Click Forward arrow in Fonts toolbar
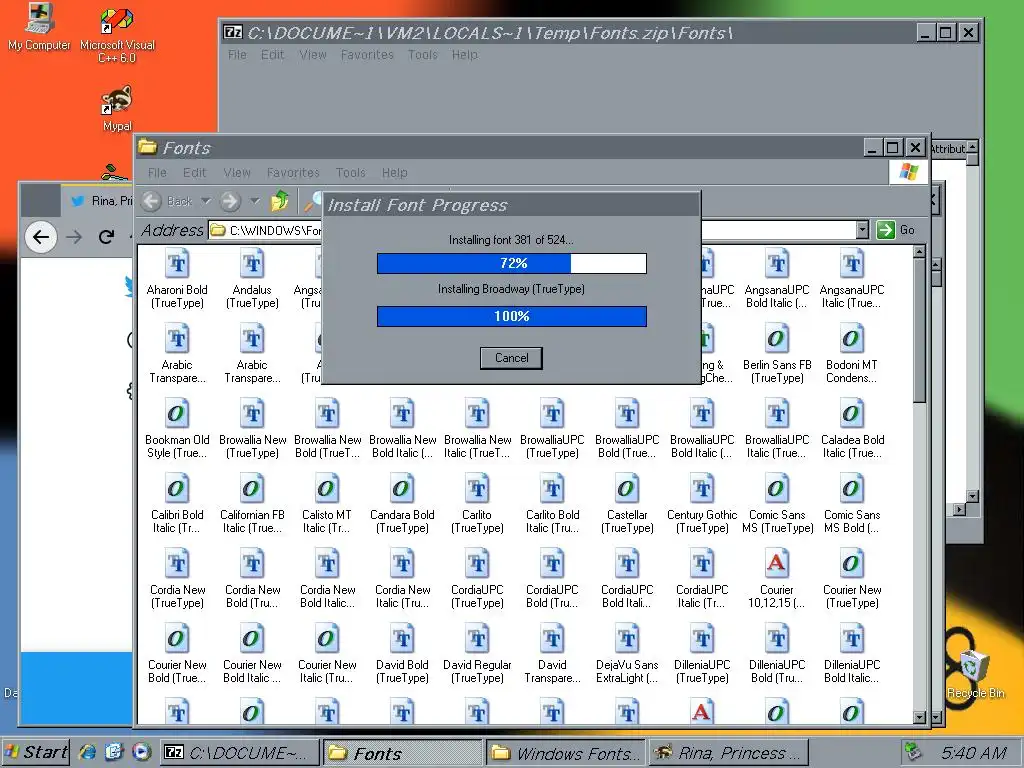This screenshot has height=768, width=1024. 230,201
